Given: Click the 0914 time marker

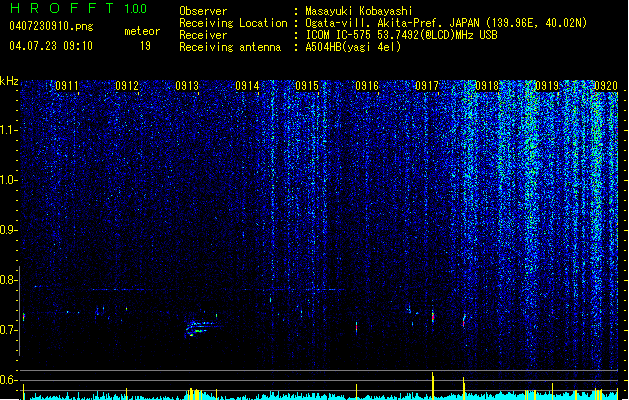Looking at the screenshot, I should coord(247,86).
